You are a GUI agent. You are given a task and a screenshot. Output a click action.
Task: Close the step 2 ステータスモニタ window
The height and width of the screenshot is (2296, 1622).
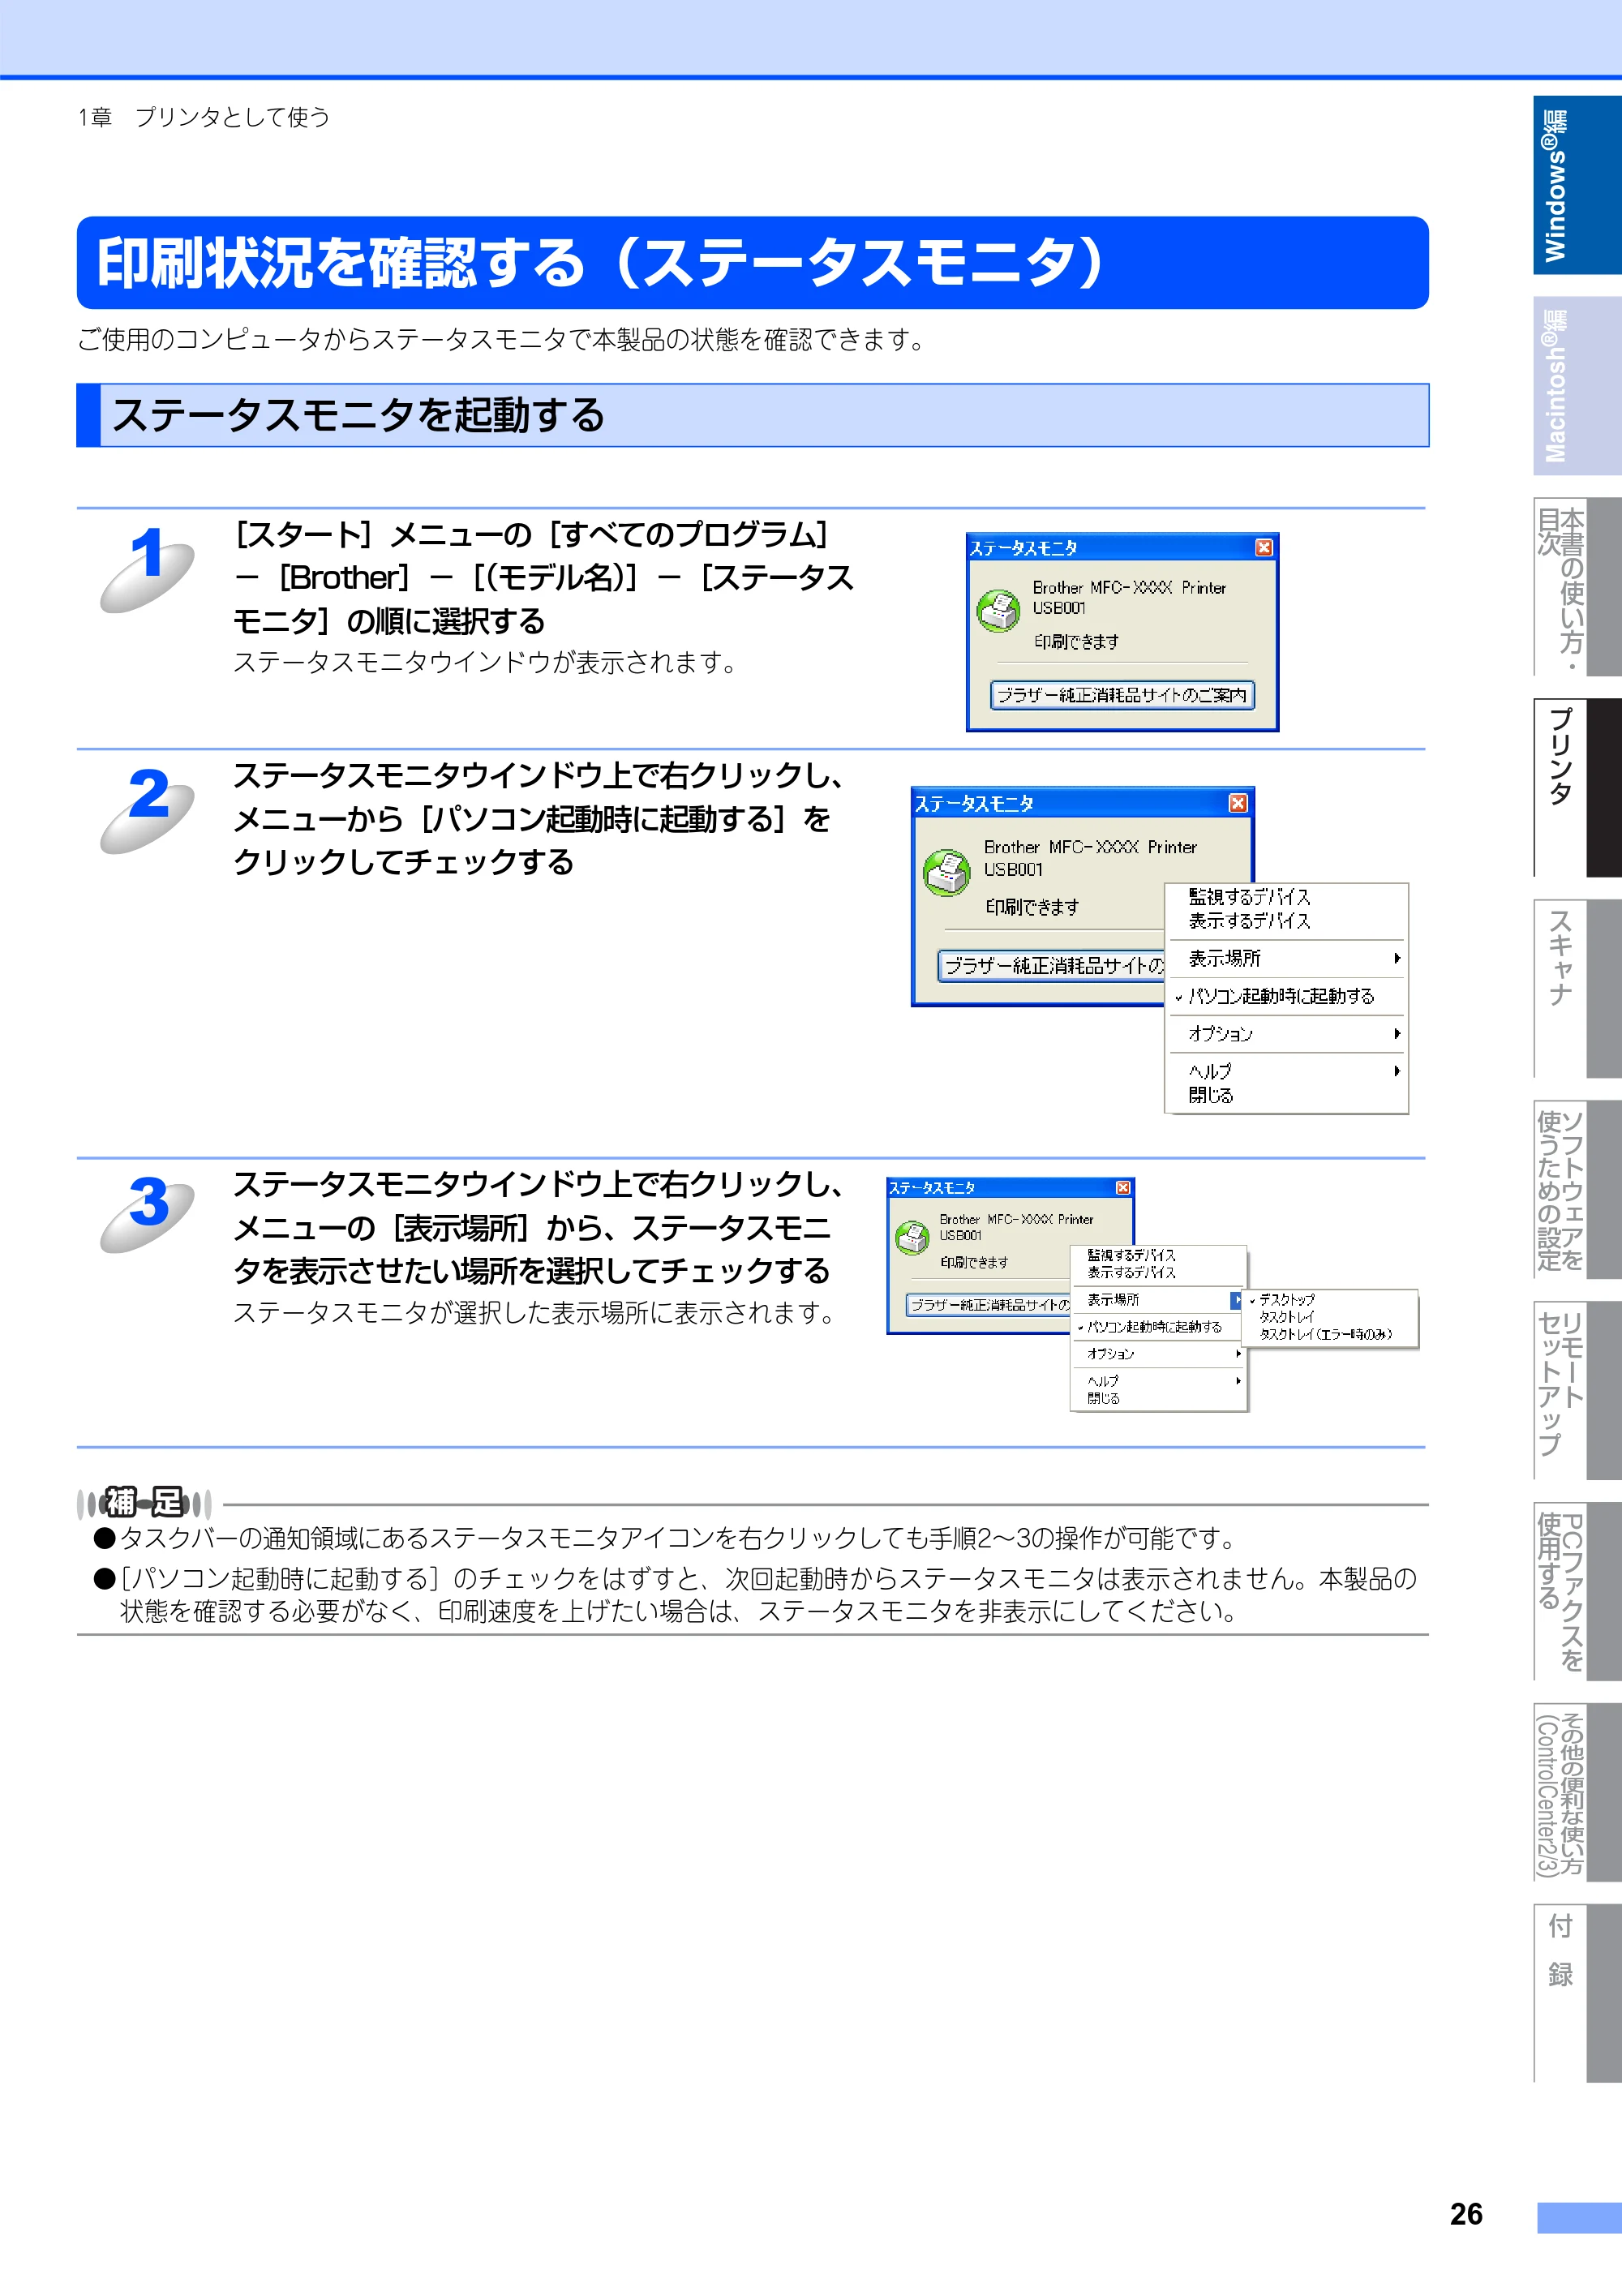[x=1238, y=803]
